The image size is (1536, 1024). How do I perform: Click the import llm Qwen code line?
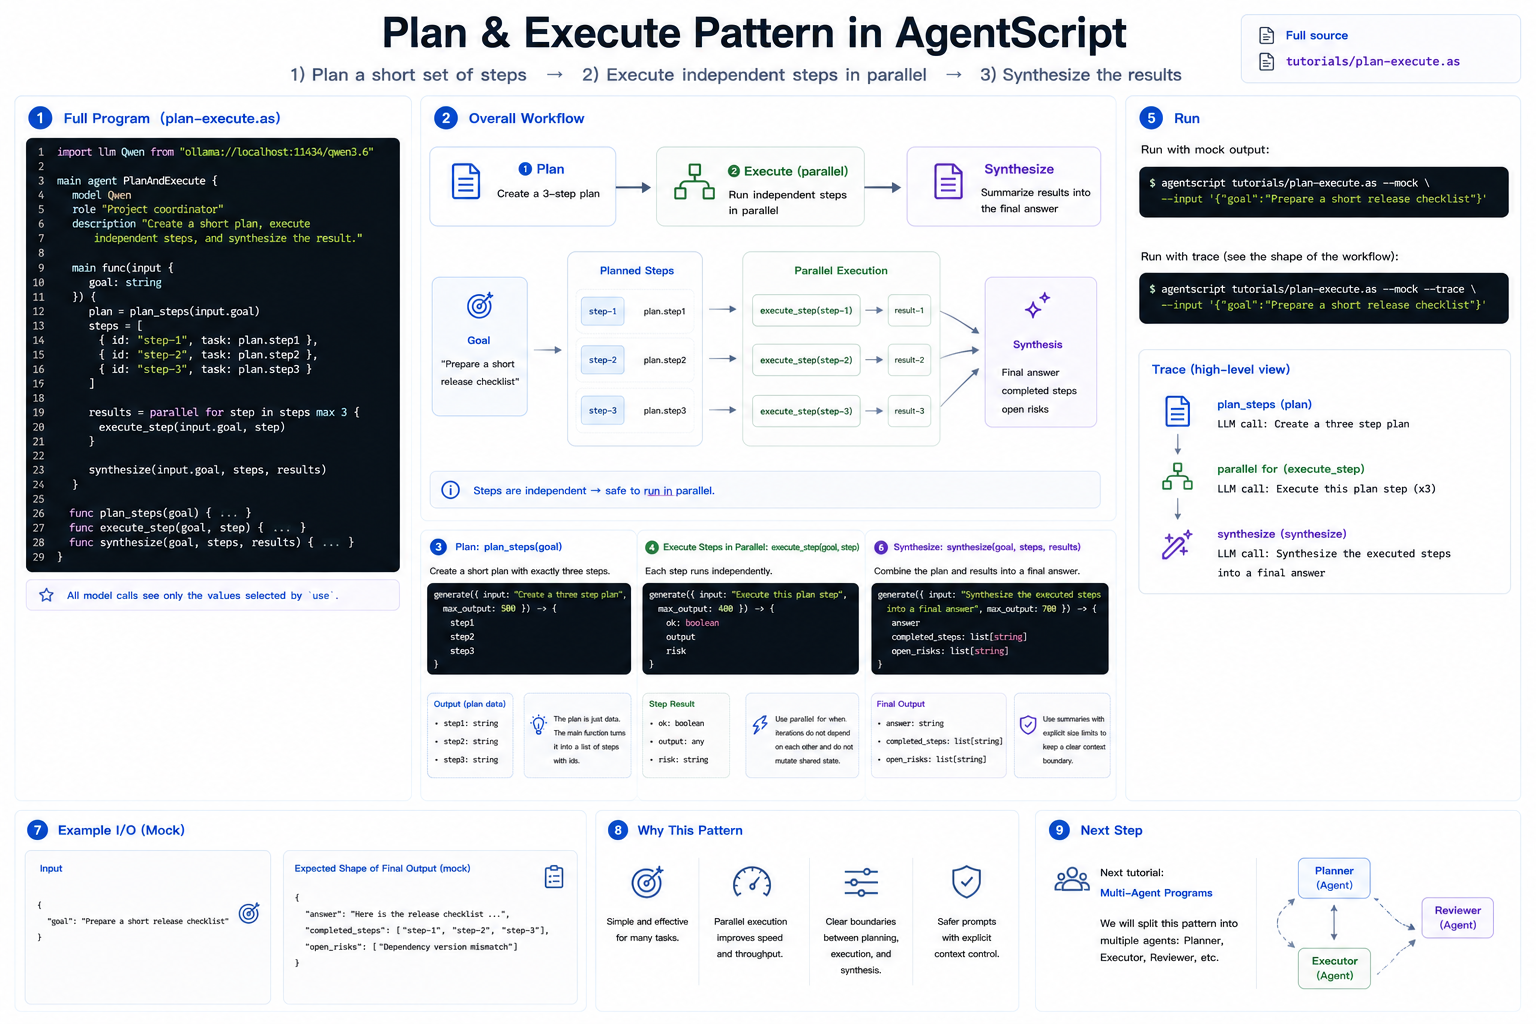tap(215, 152)
